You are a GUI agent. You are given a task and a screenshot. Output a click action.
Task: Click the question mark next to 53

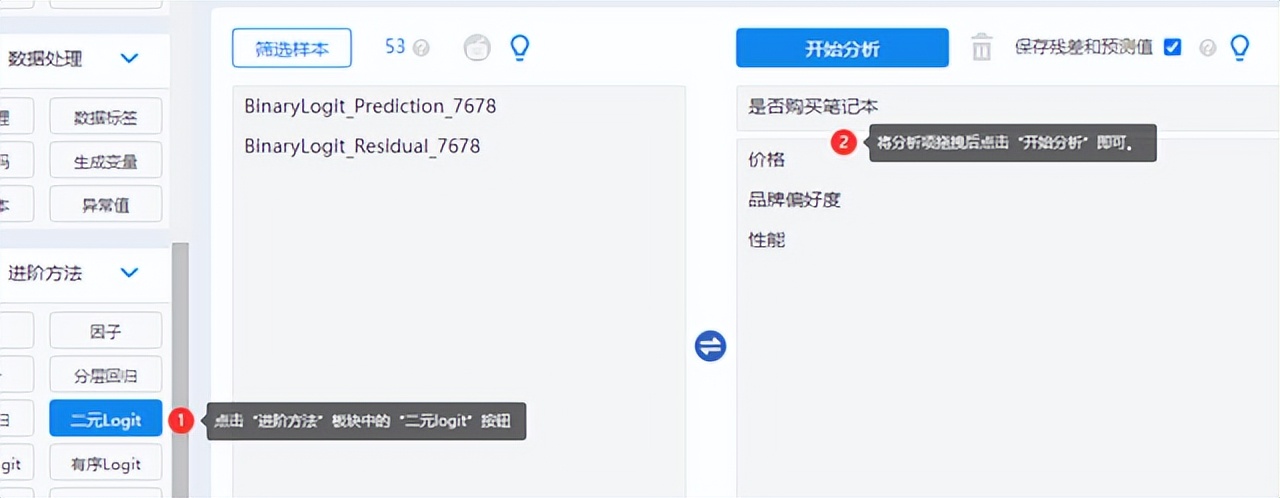tap(421, 48)
